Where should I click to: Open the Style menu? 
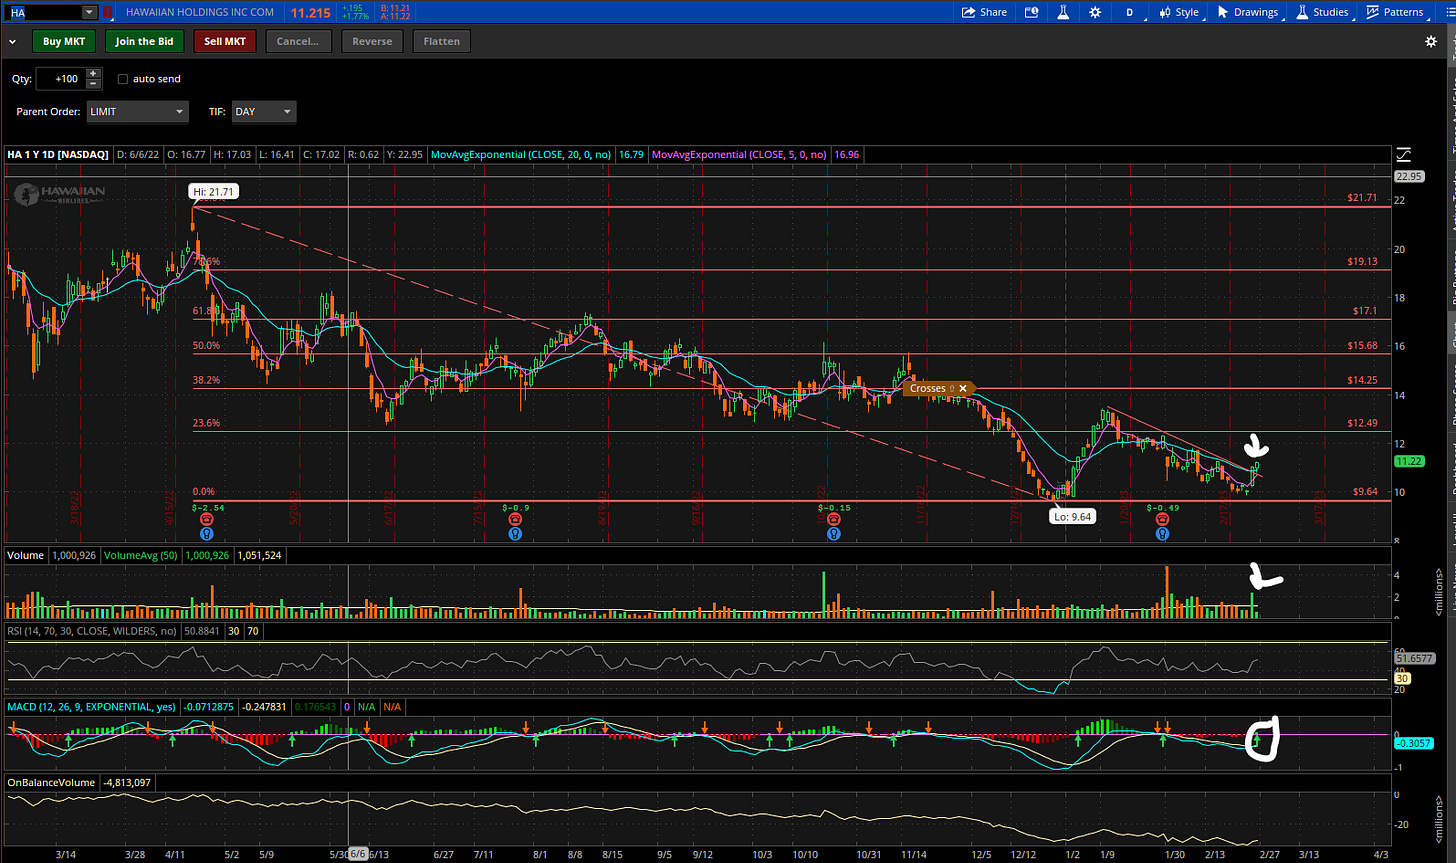pos(1179,12)
